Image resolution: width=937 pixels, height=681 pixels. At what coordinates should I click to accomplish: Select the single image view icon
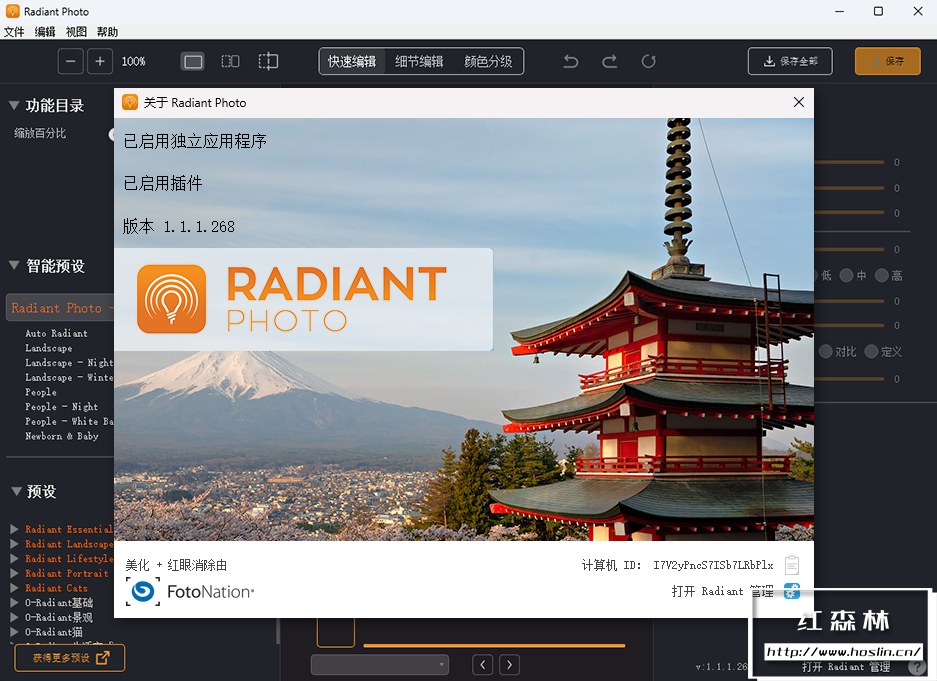[192, 62]
